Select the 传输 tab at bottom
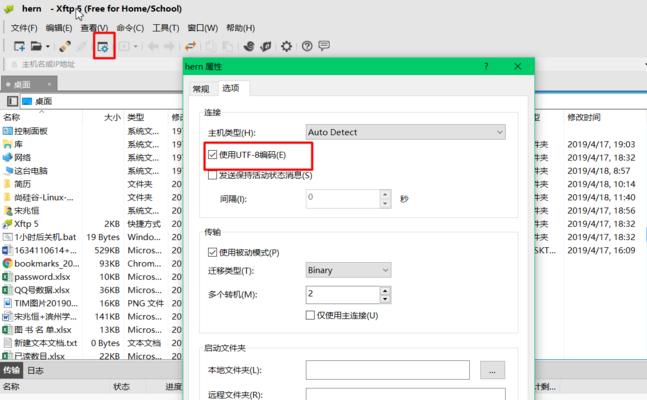Image resolution: width=647 pixels, height=400 pixels. (12, 370)
